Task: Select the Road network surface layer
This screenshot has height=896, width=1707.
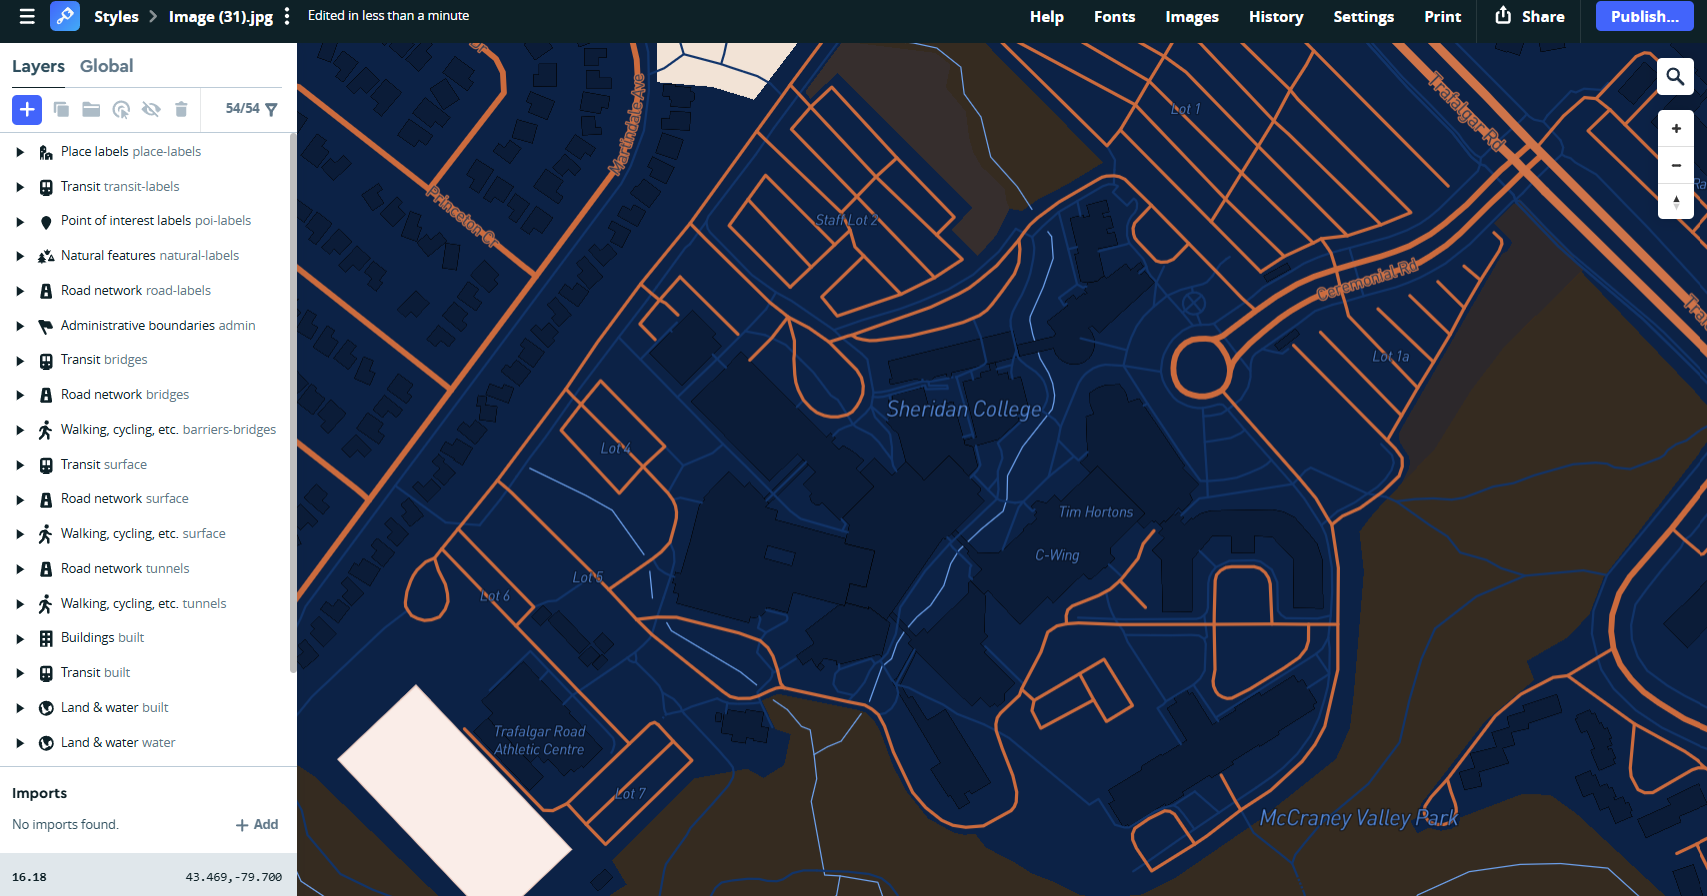Action: tap(124, 498)
